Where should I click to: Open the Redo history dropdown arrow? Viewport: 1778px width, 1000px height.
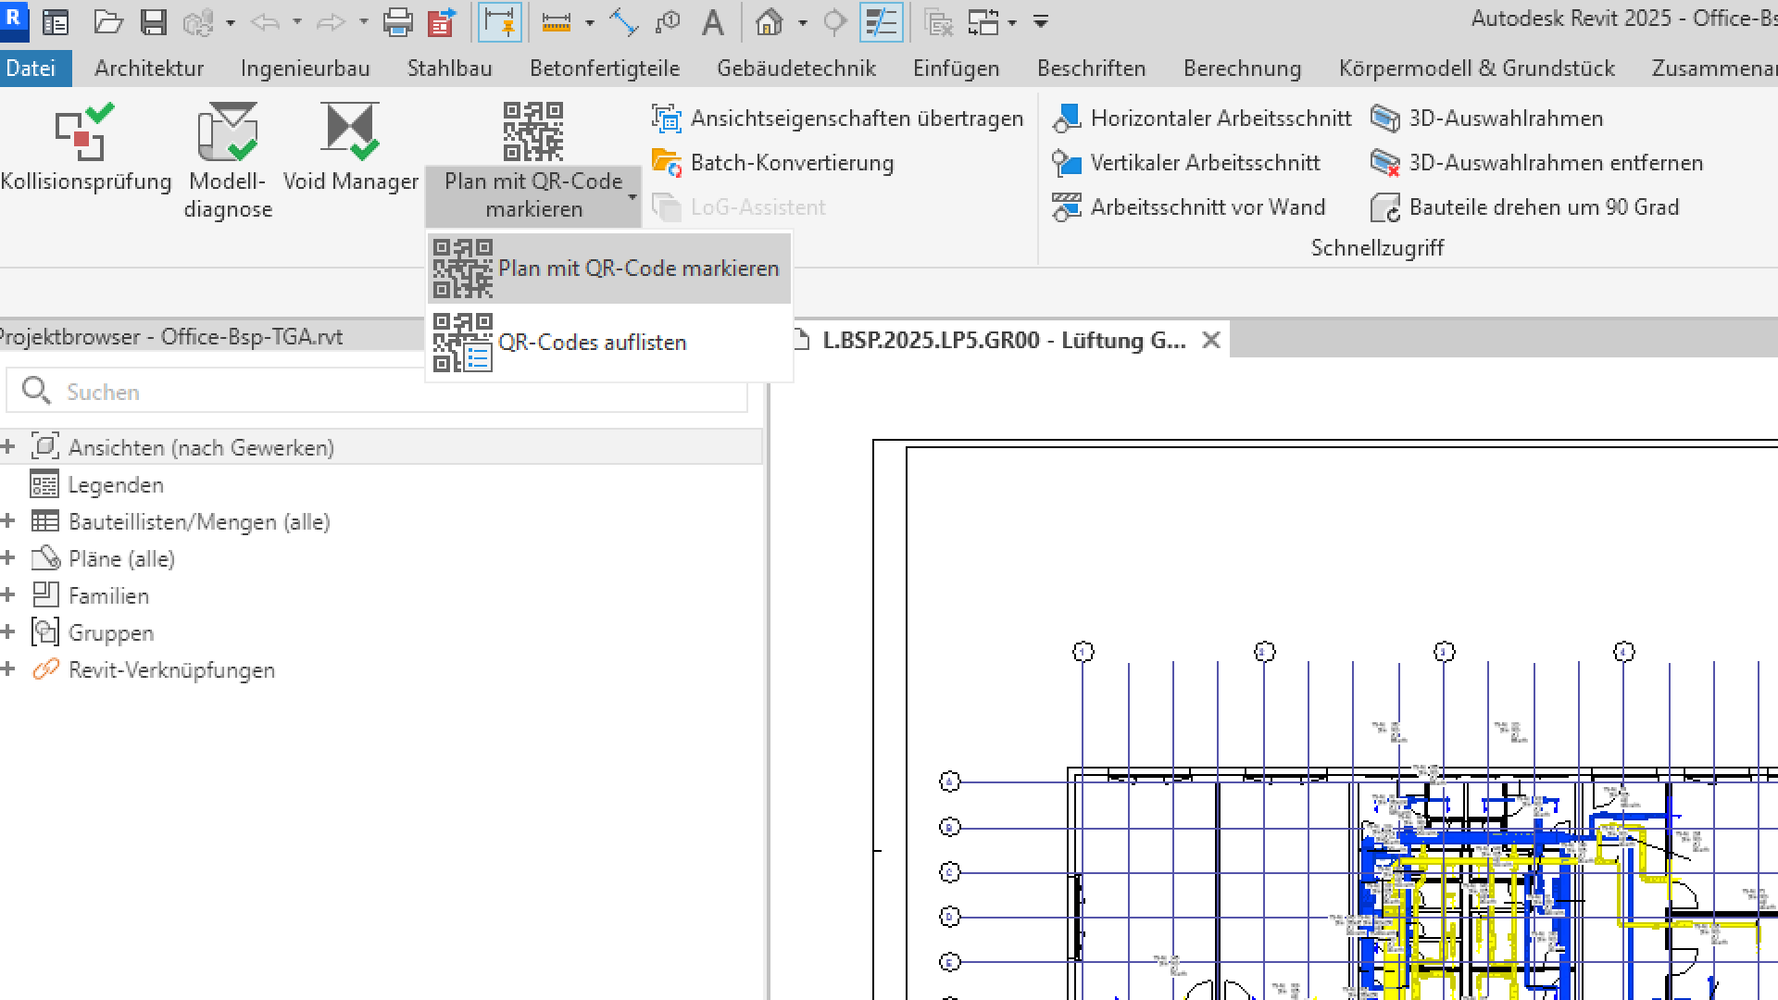(x=363, y=22)
